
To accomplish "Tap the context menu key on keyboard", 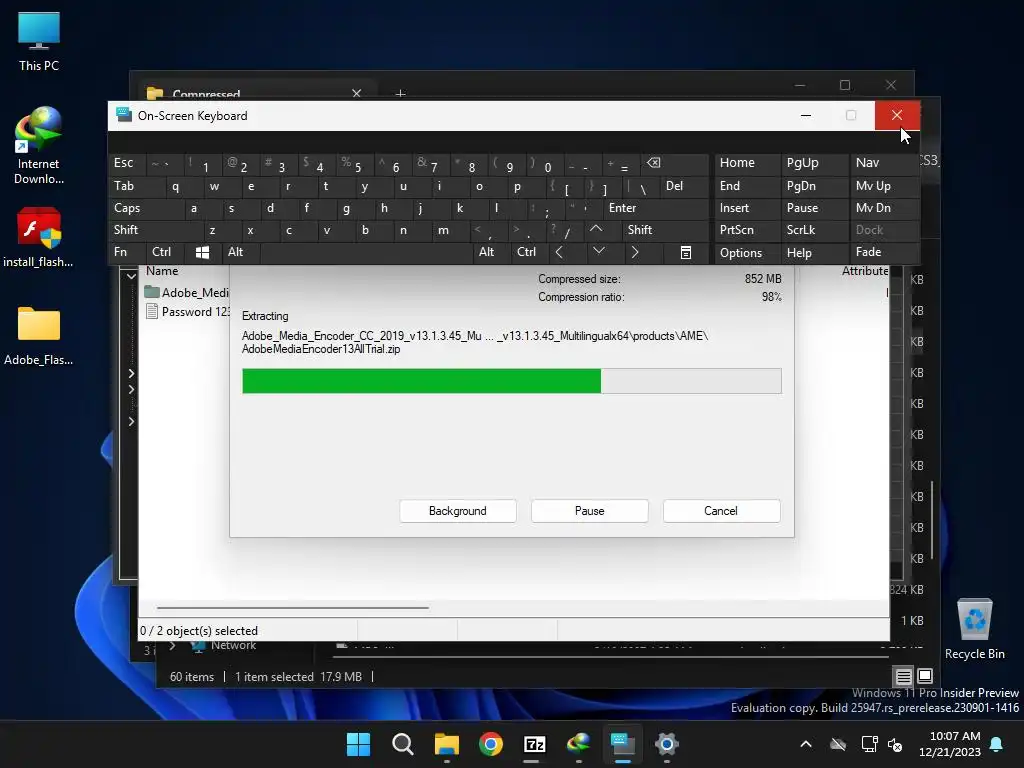I will (686, 252).
